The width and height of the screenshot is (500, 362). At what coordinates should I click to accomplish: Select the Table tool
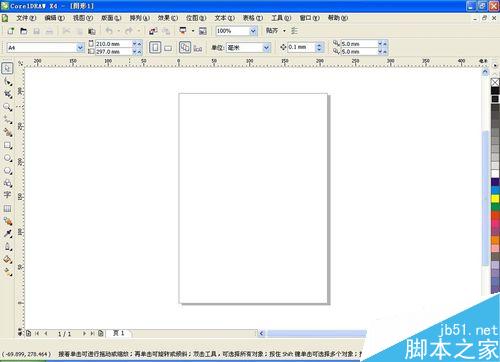point(7,209)
